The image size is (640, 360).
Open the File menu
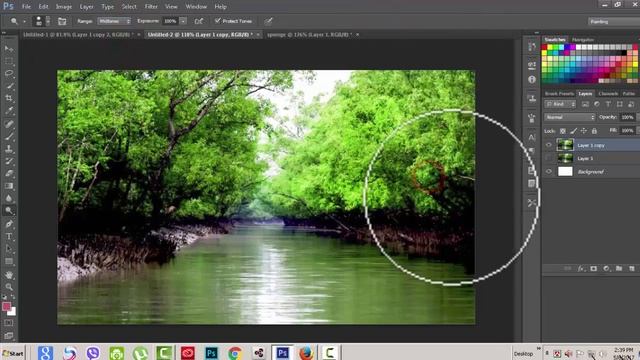coord(26,7)
